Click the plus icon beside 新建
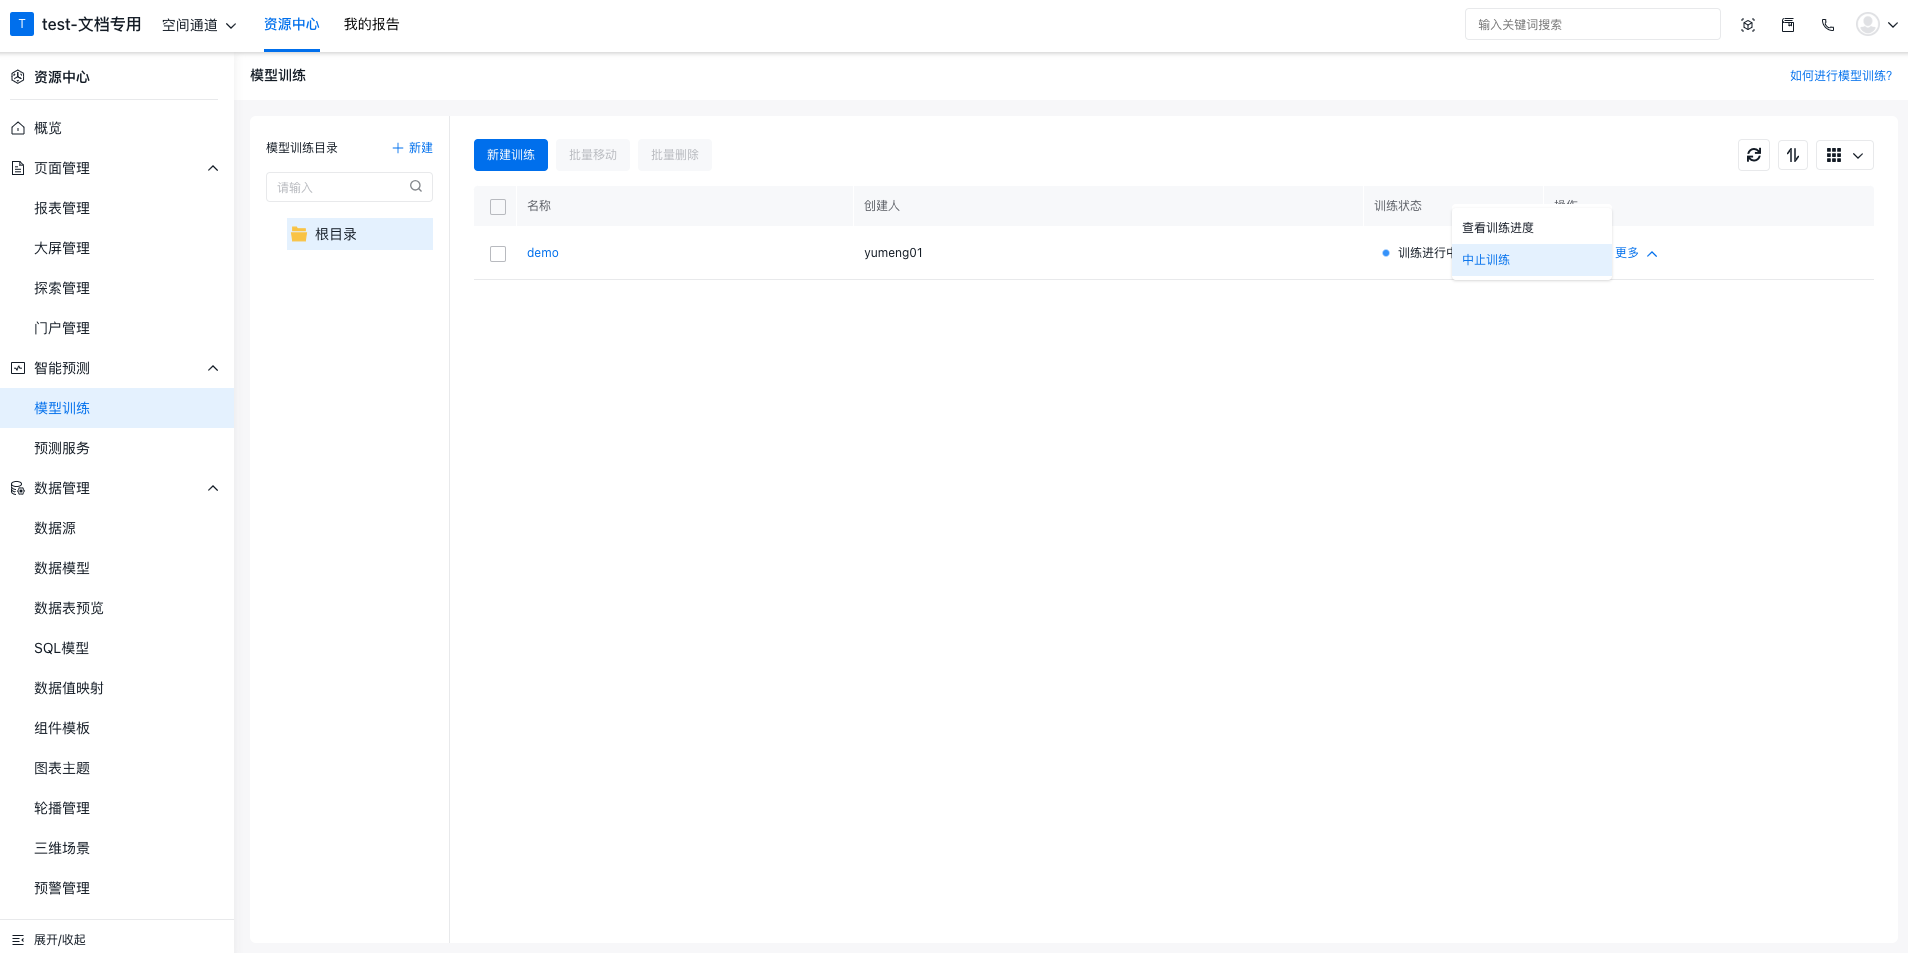Image resolution: width=1908 pixels, height=953 pixels. 398,148
